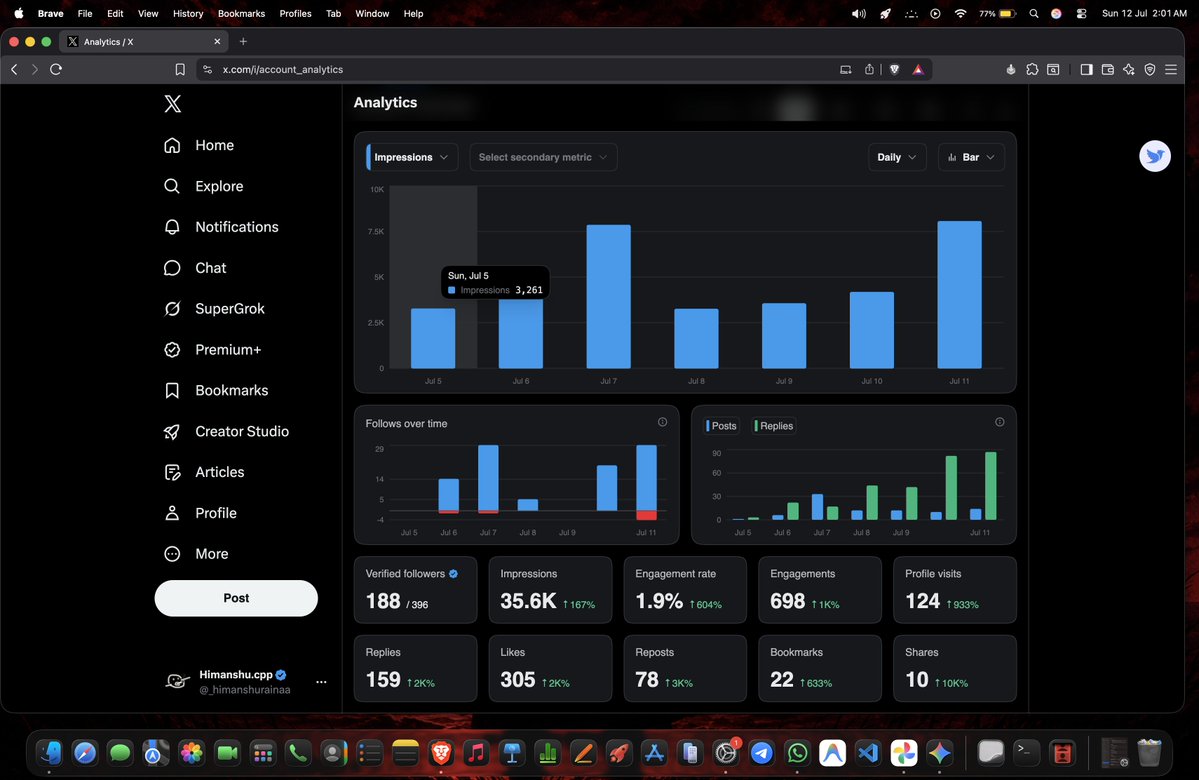Close the Analytics / X tab
This screenshot has height=780, width=1199.
point(217,41)
